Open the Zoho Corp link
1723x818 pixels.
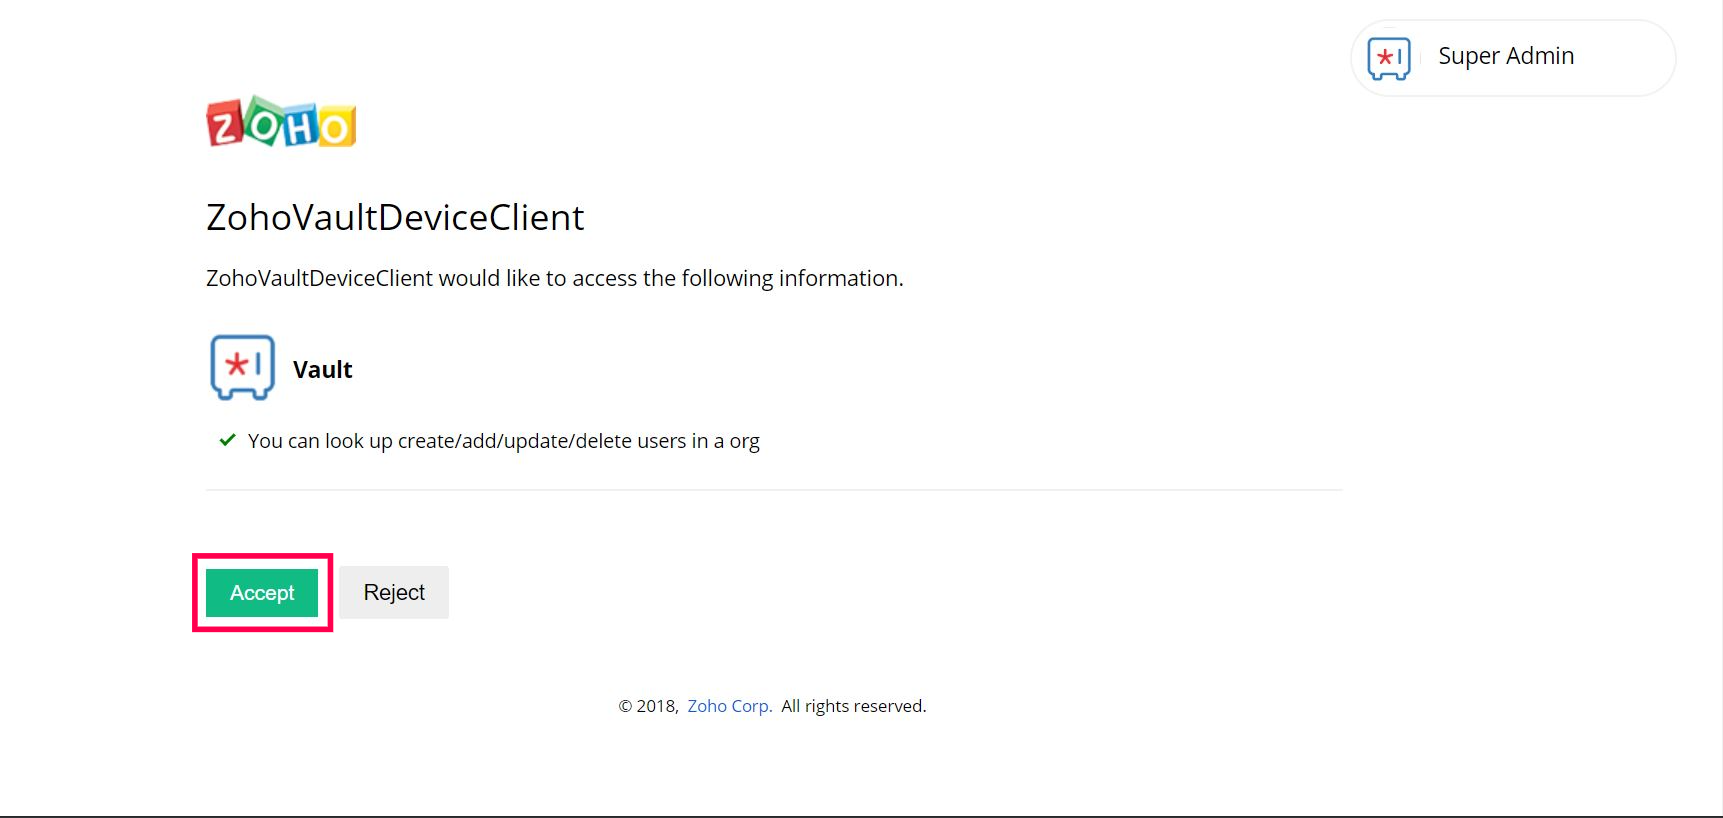pyautogui.click(x=728, y=706)
